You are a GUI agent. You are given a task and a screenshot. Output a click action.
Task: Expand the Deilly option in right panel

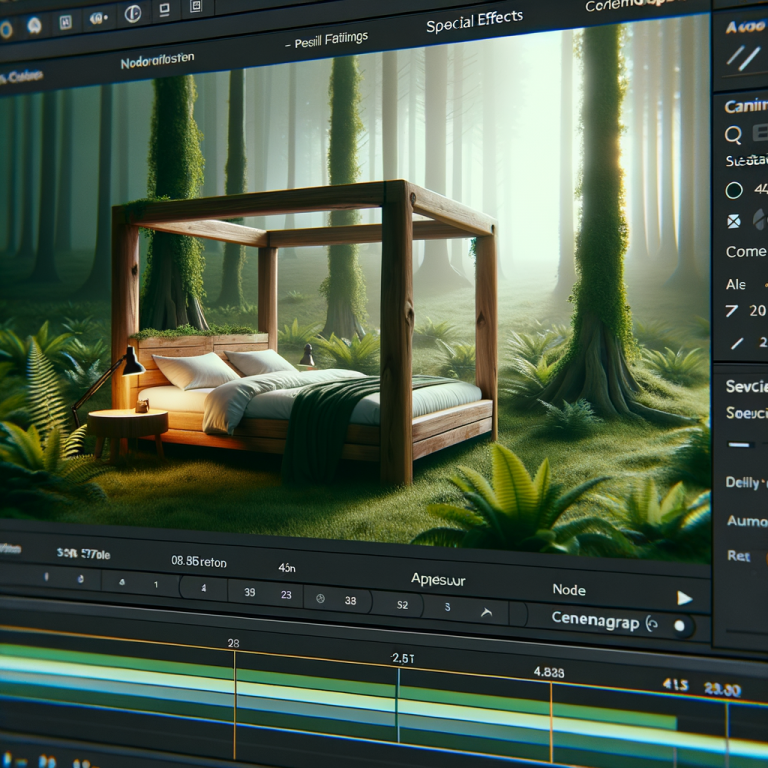743,482
